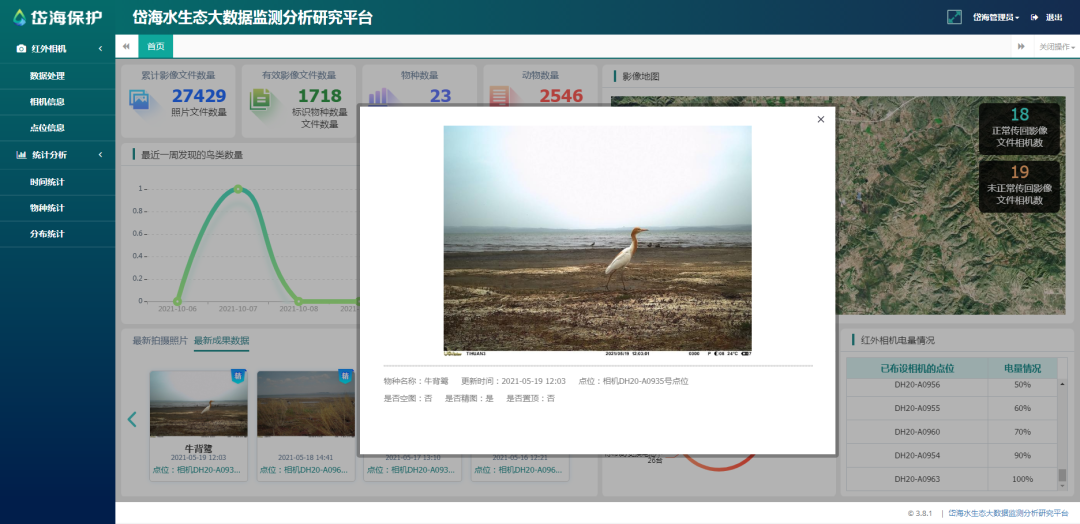Open 数据处理 in the sidebar
This screenshot has height=524, width=1080.
(48, 76)
